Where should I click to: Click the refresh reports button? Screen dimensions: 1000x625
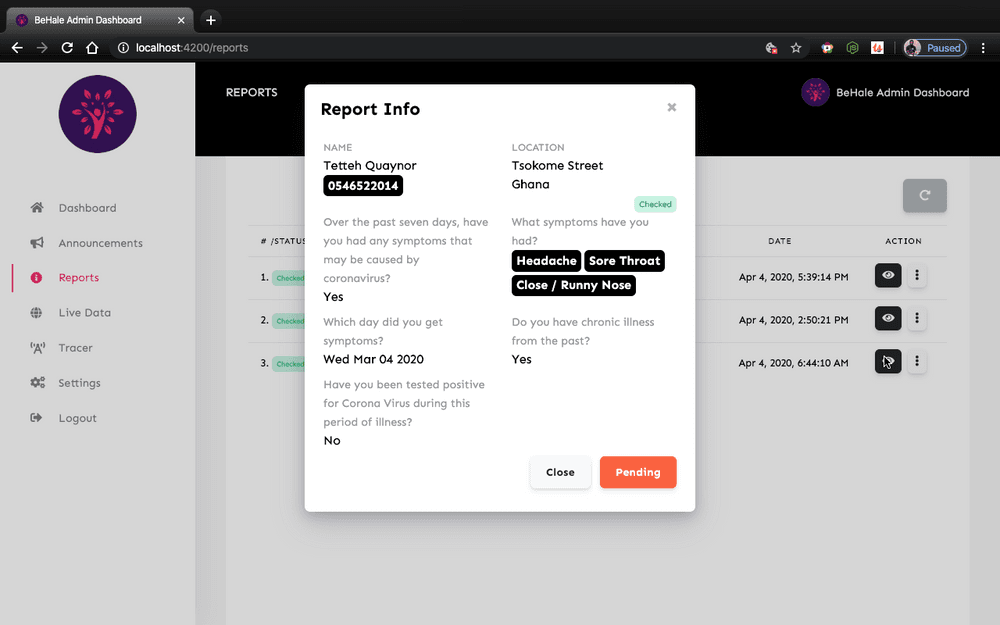pyautogui.click(x=924, y=196)
